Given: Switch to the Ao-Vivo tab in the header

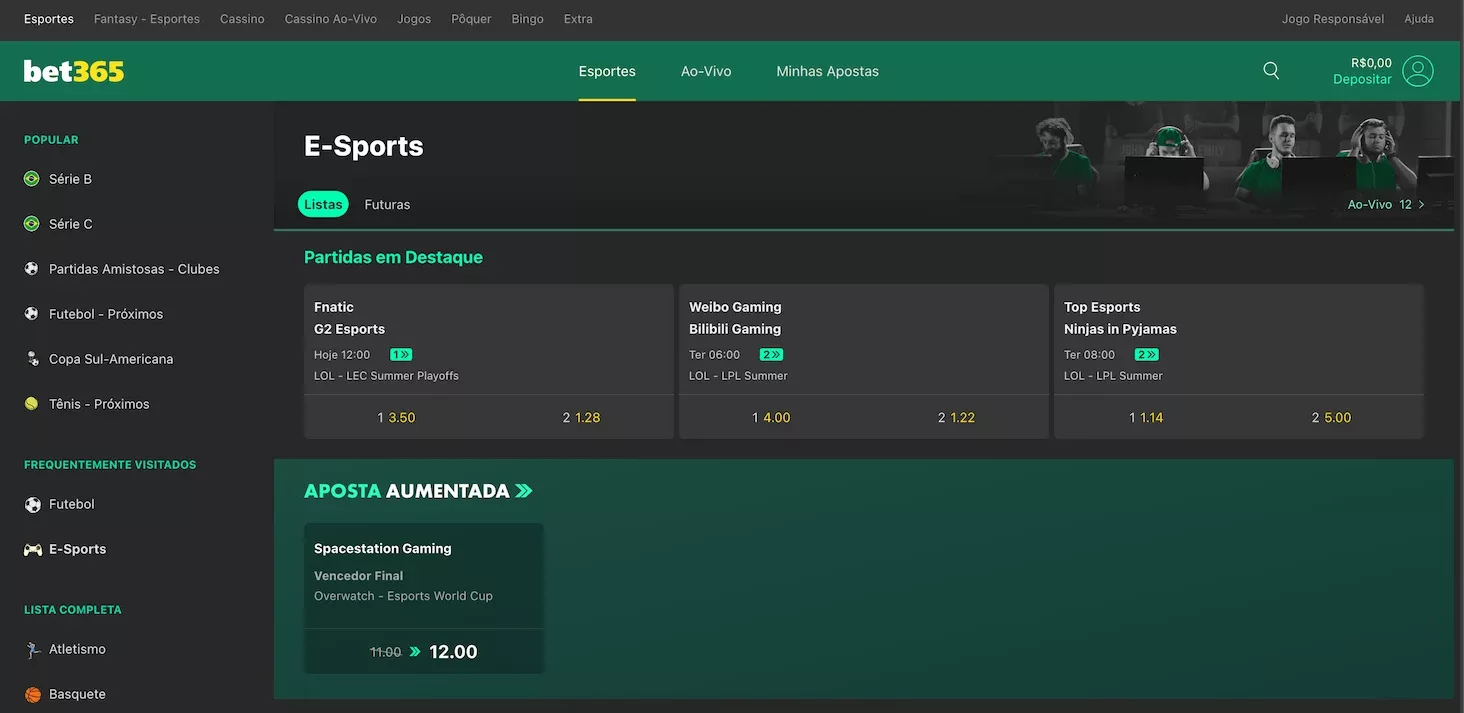Looking at the screenshot, I should coord(705,70).
